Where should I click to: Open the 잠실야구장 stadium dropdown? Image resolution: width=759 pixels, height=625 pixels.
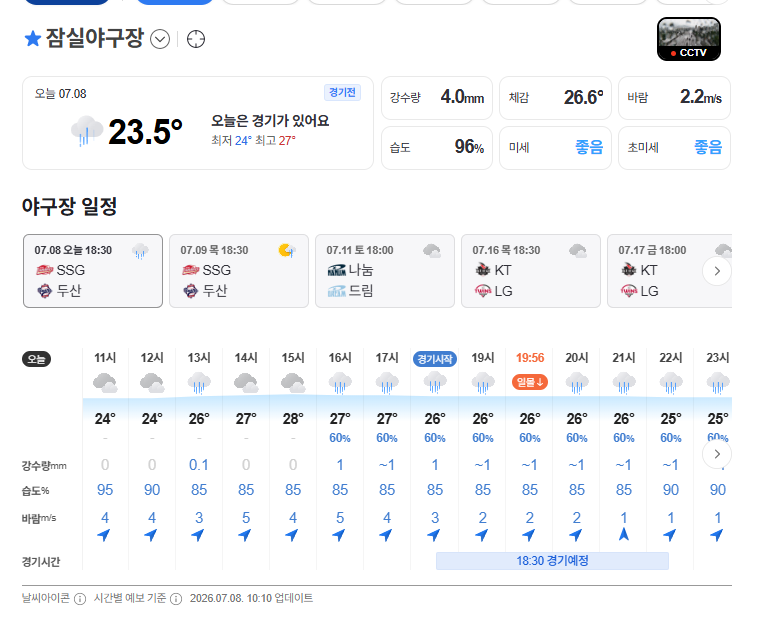160,39
